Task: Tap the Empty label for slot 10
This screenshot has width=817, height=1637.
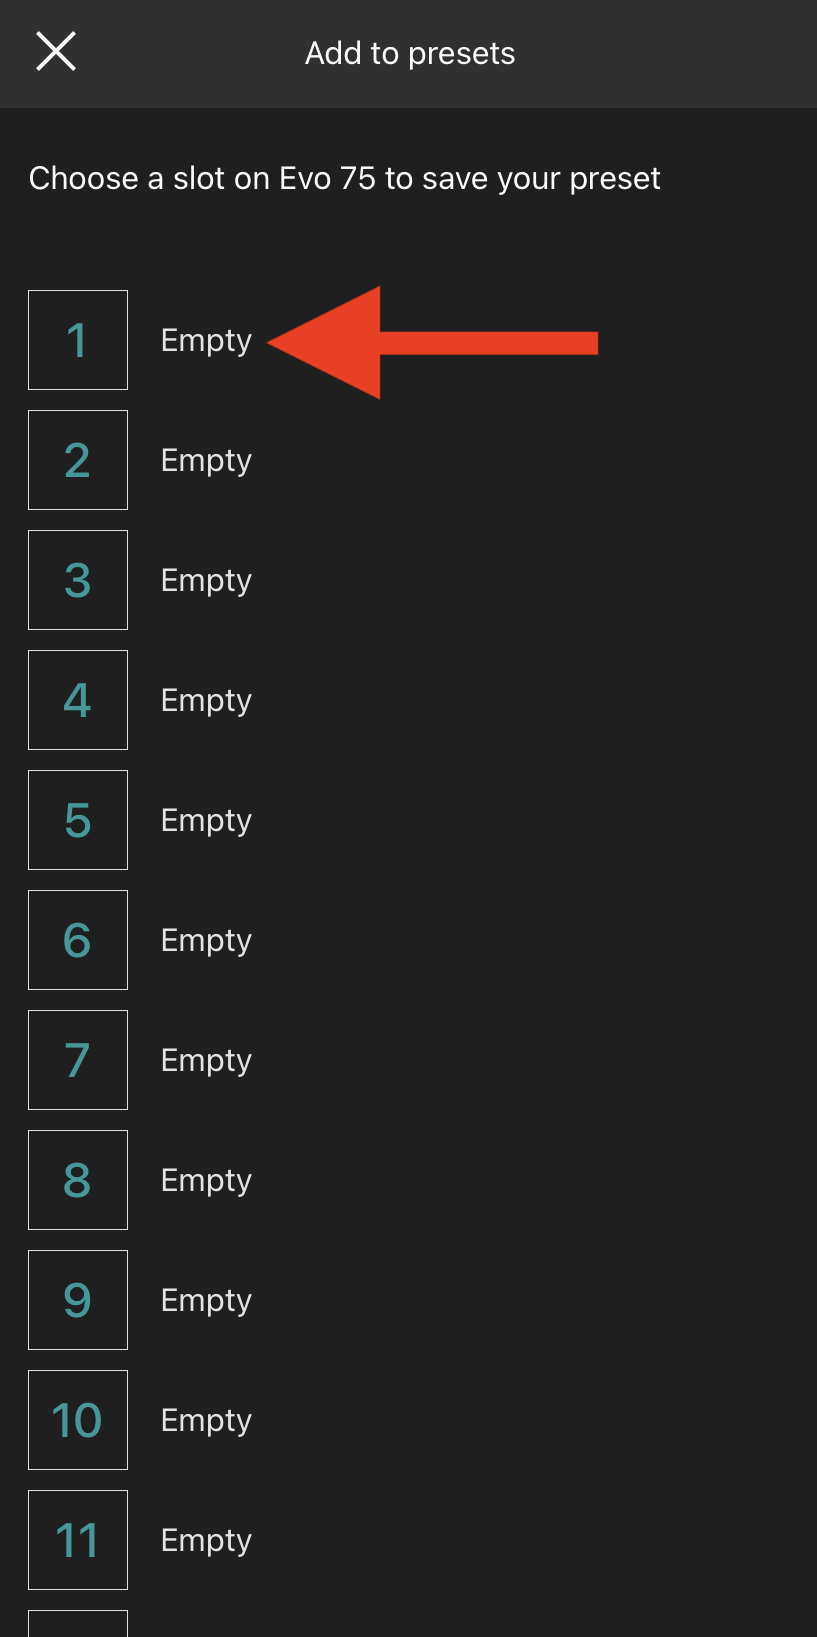Action: tap(206, 1421)
